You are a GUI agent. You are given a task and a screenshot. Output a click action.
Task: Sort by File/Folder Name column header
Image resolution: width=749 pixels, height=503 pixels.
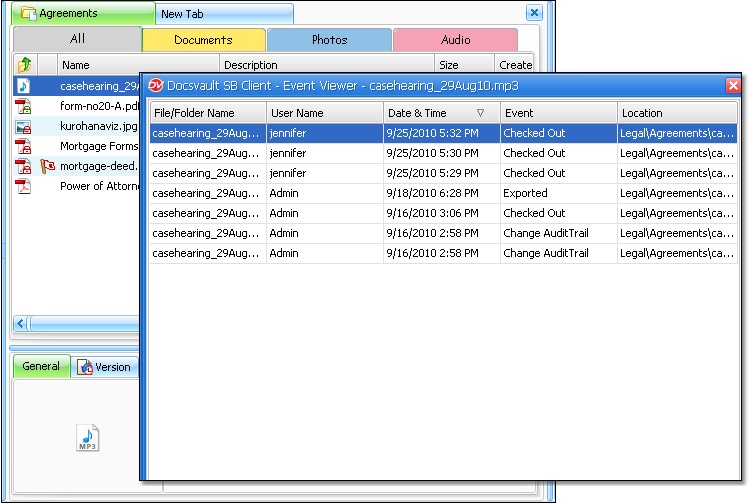[x=208, y=113]
